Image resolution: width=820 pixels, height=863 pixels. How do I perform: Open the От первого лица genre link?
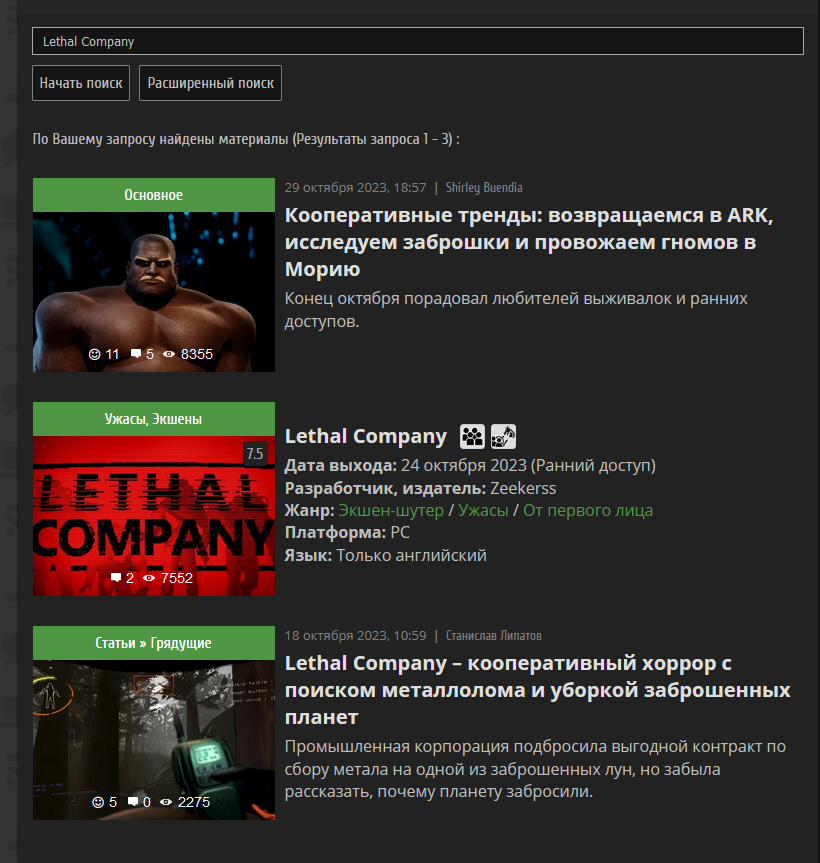(x=588, y=511)
